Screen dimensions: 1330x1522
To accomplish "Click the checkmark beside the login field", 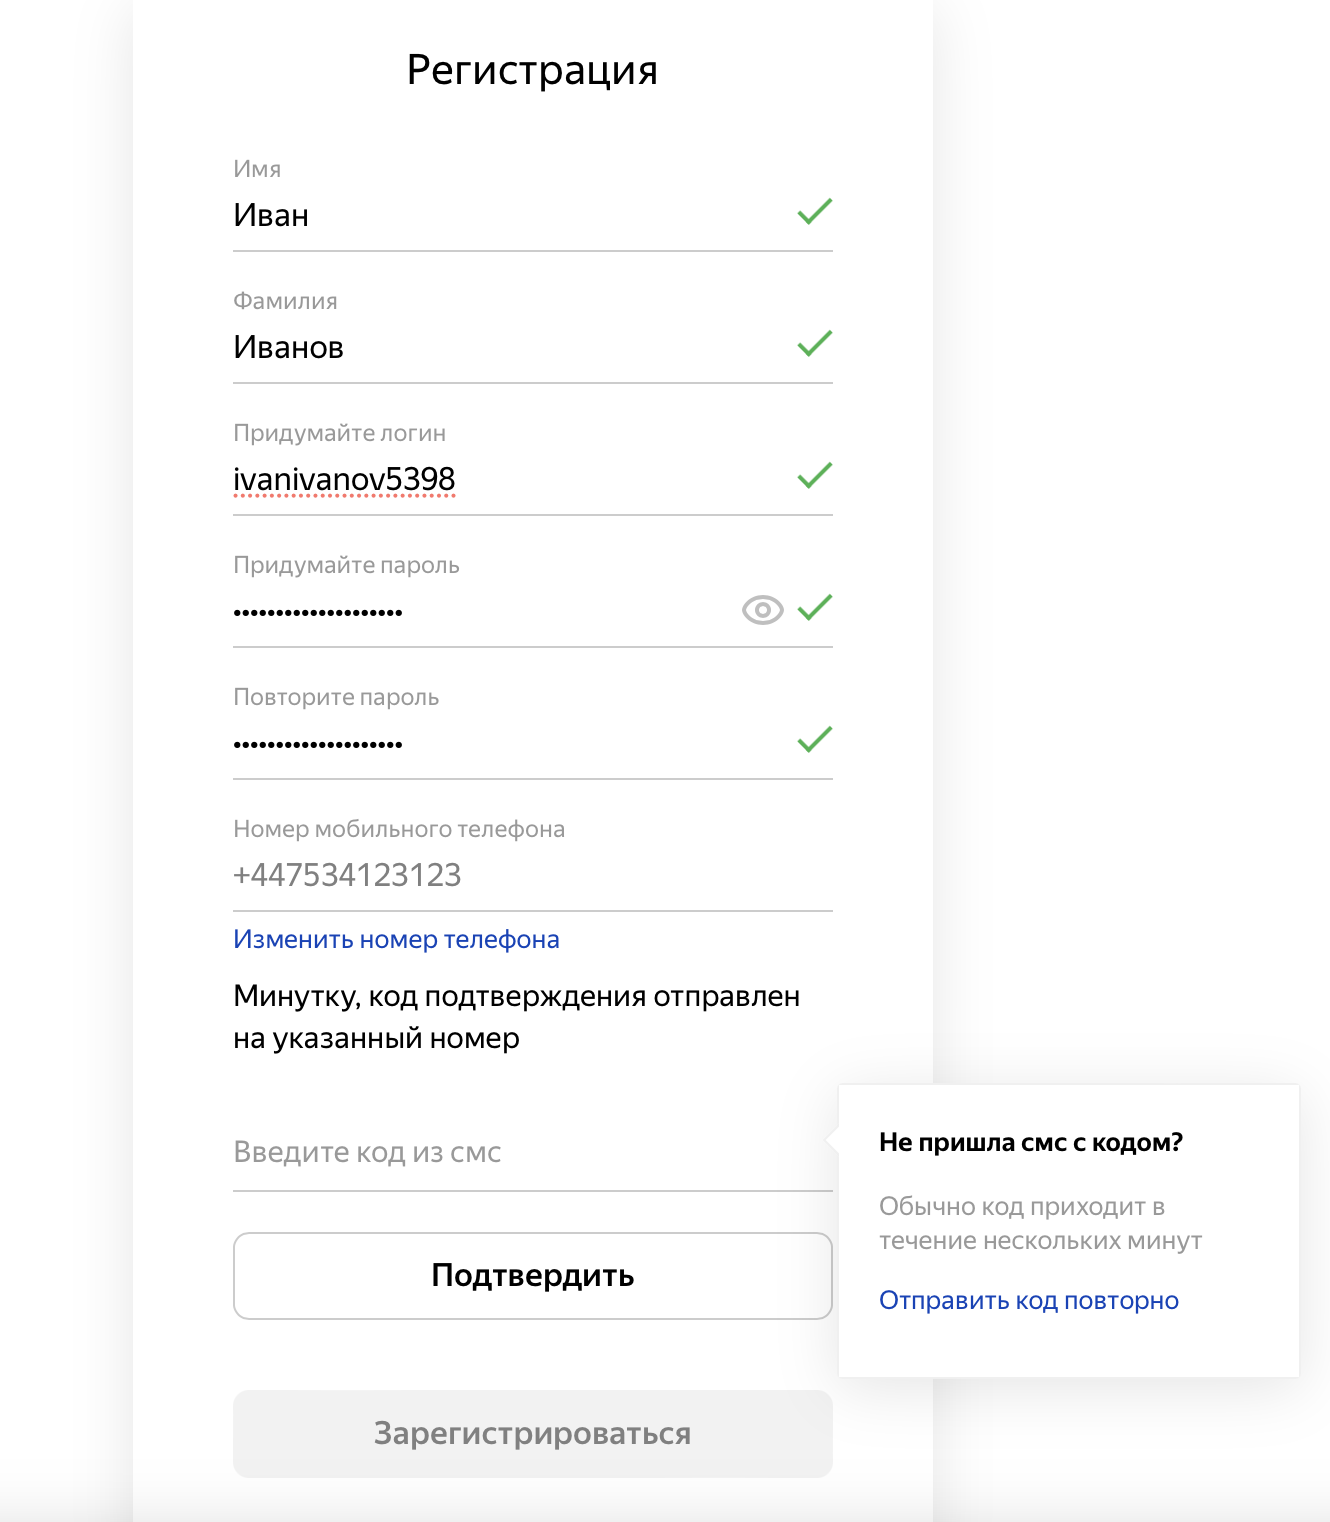I will coord(815,476).
